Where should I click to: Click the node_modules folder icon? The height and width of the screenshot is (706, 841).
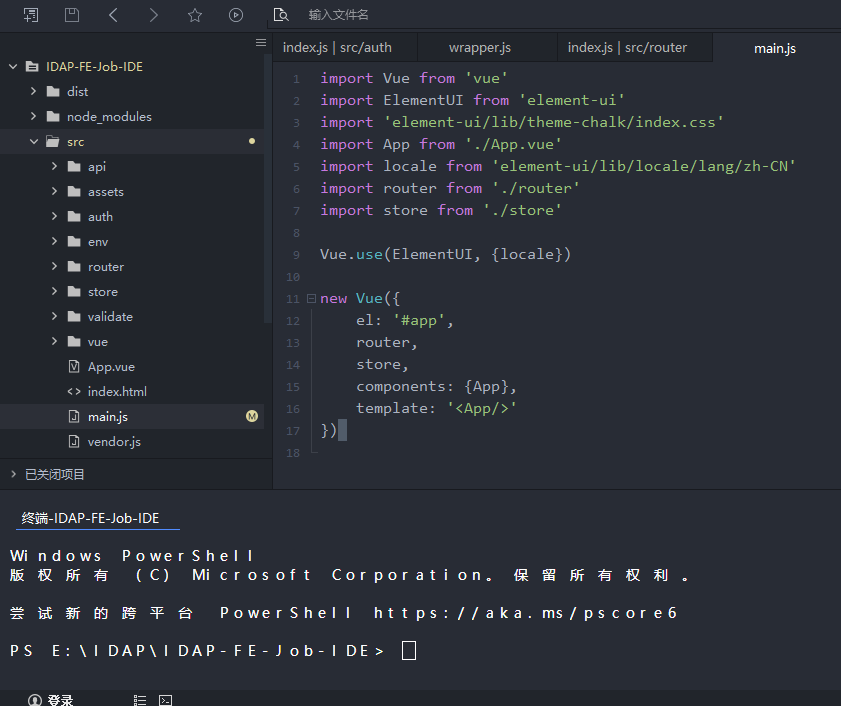point(53,116)
